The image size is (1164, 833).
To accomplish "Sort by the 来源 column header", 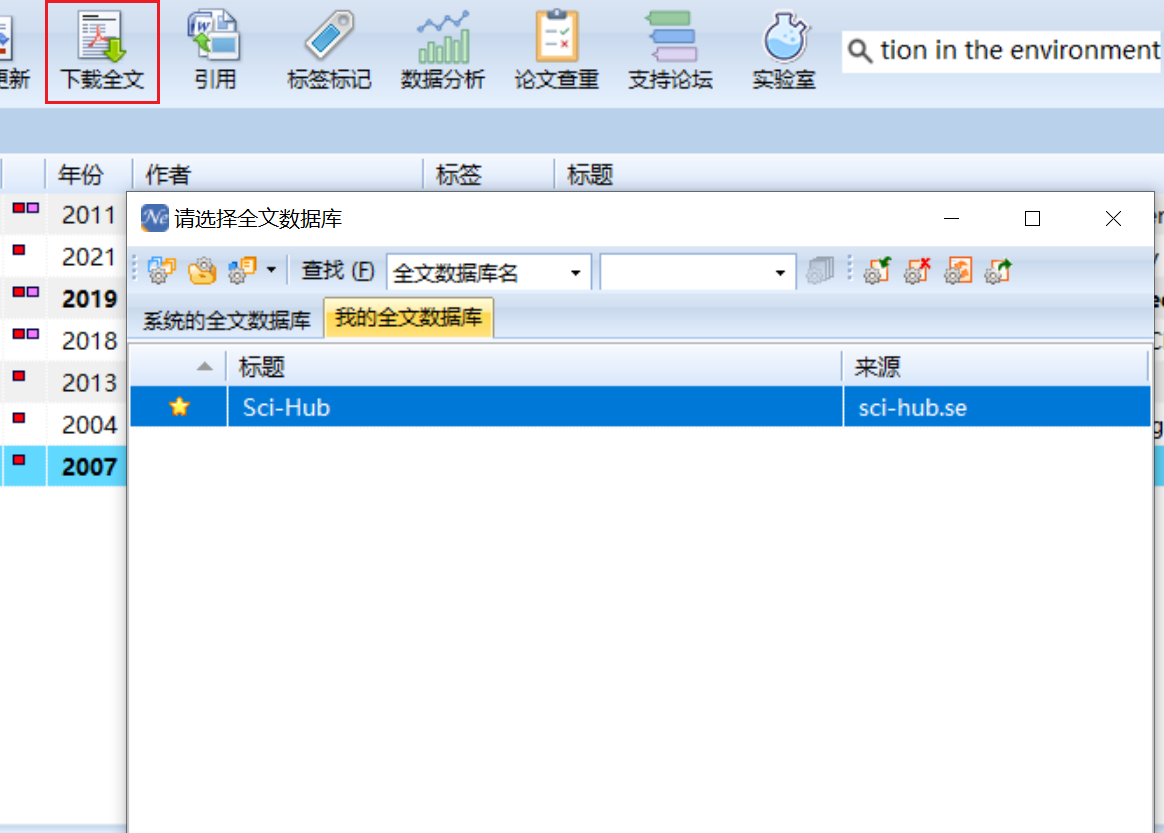I will point(996,367).
